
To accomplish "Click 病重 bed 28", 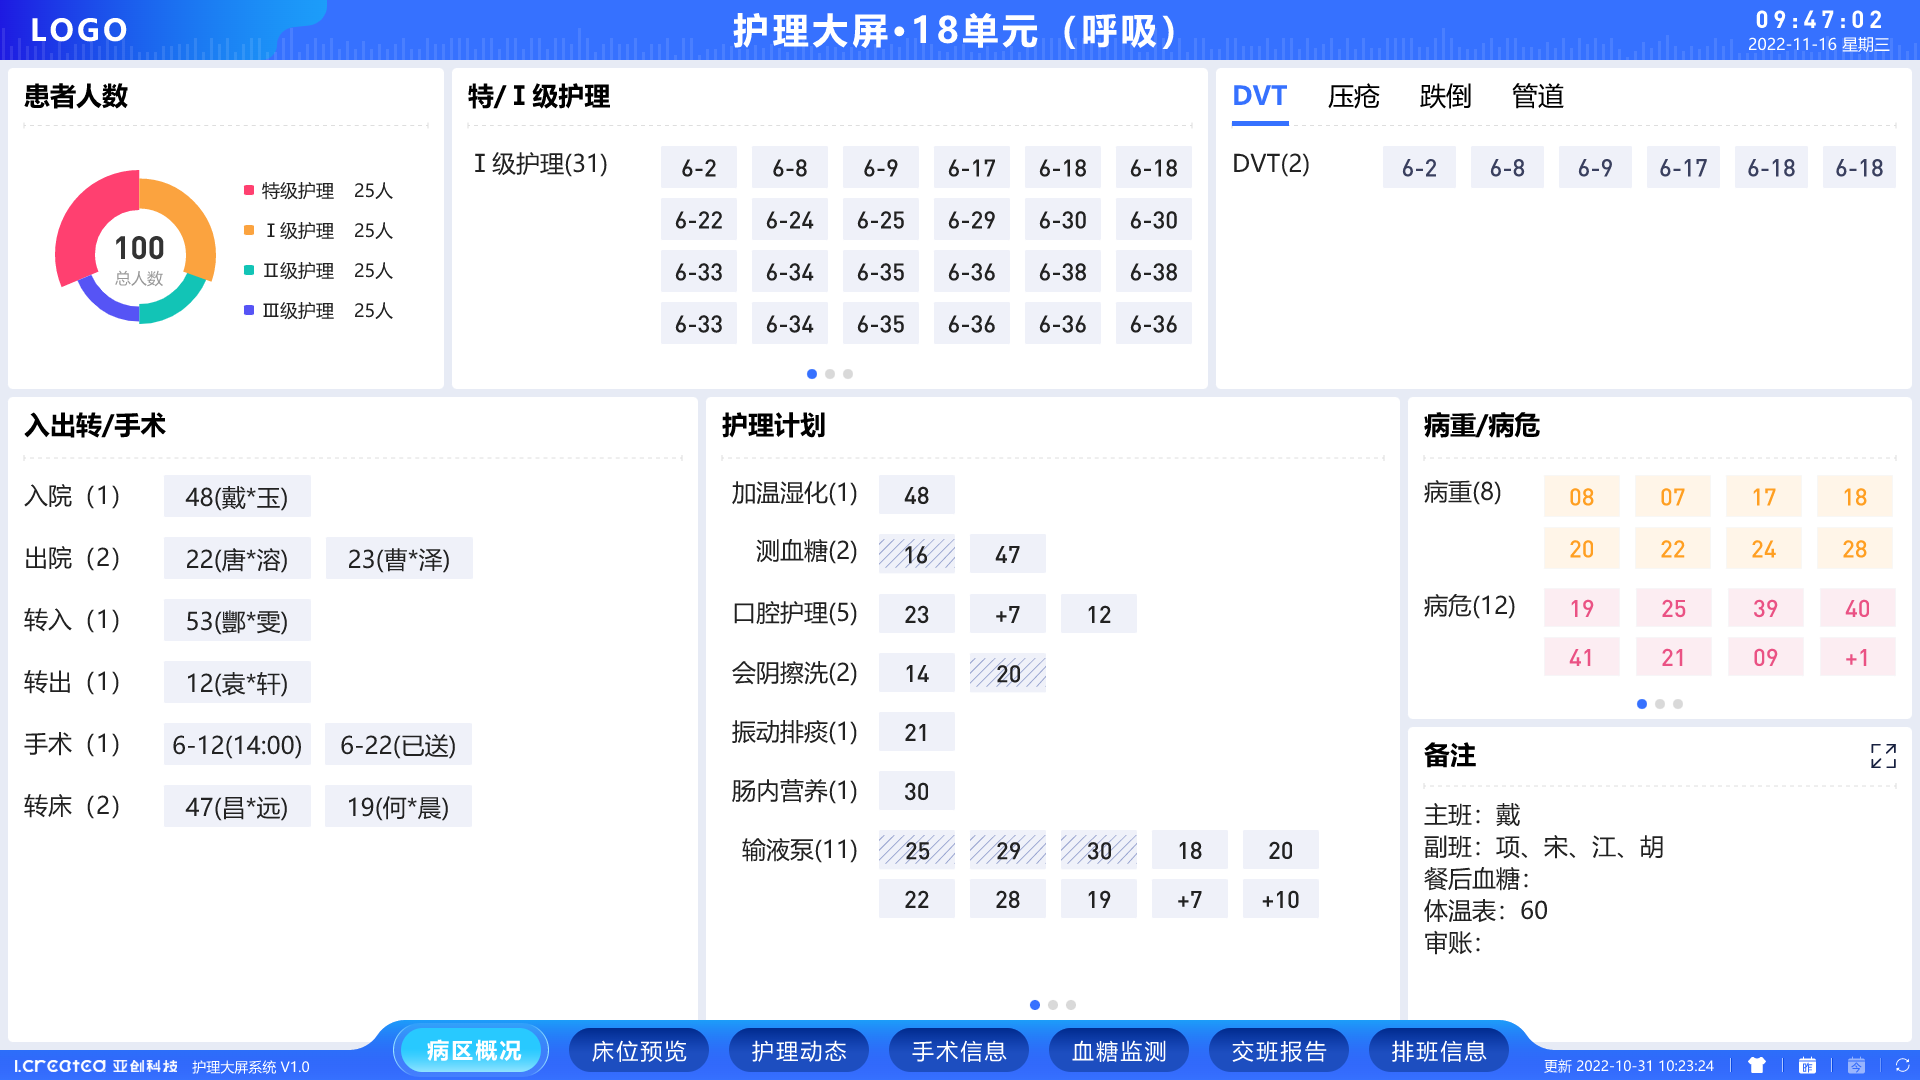I will tap(1855, 549).
